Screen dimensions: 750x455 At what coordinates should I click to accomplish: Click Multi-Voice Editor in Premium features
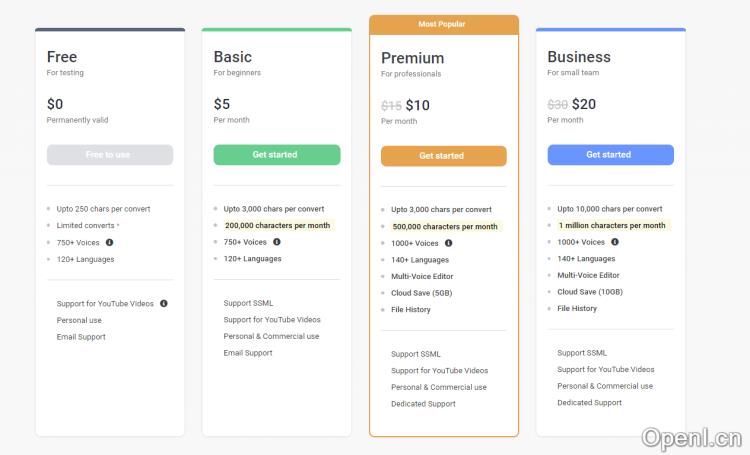[x=422, y=276]
